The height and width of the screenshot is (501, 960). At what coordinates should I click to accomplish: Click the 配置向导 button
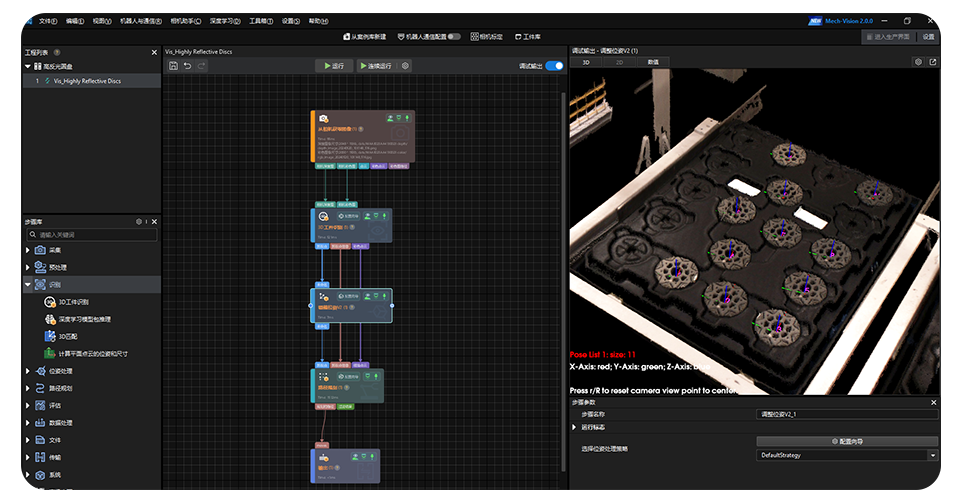point(847,441)
